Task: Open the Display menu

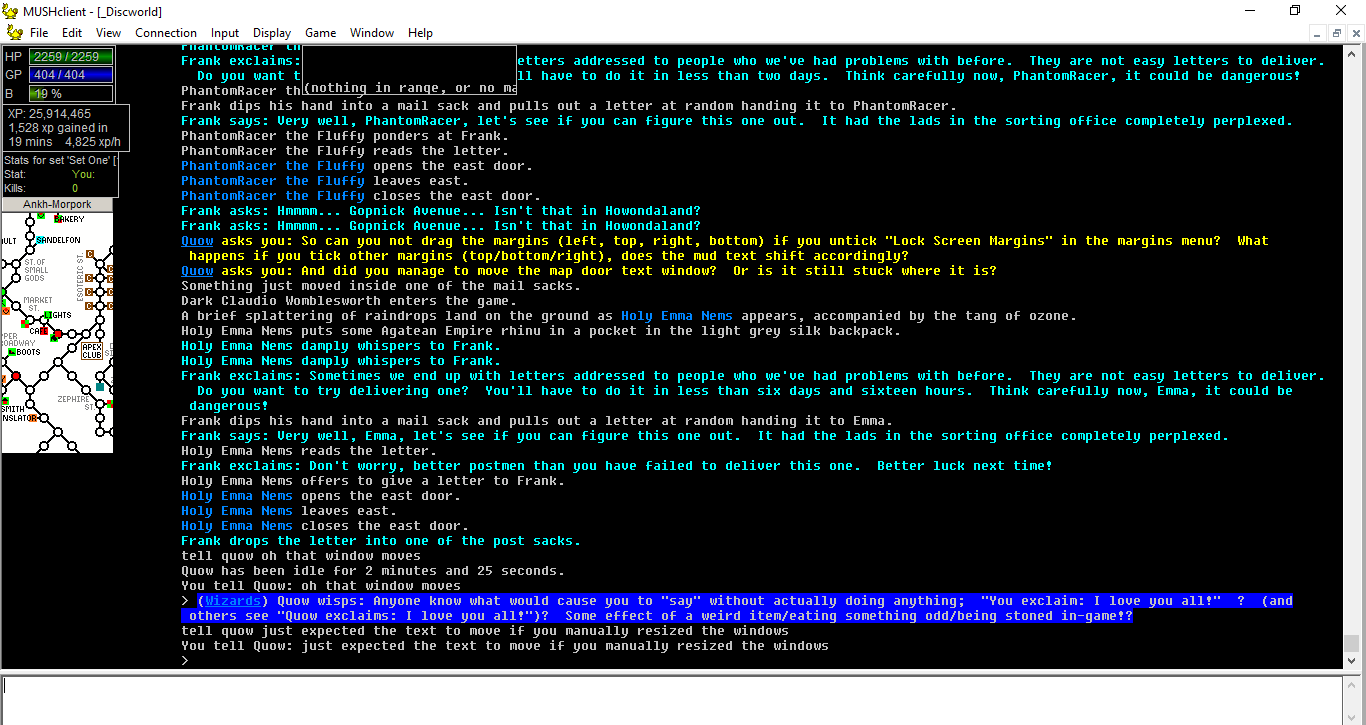Action: 272,33
